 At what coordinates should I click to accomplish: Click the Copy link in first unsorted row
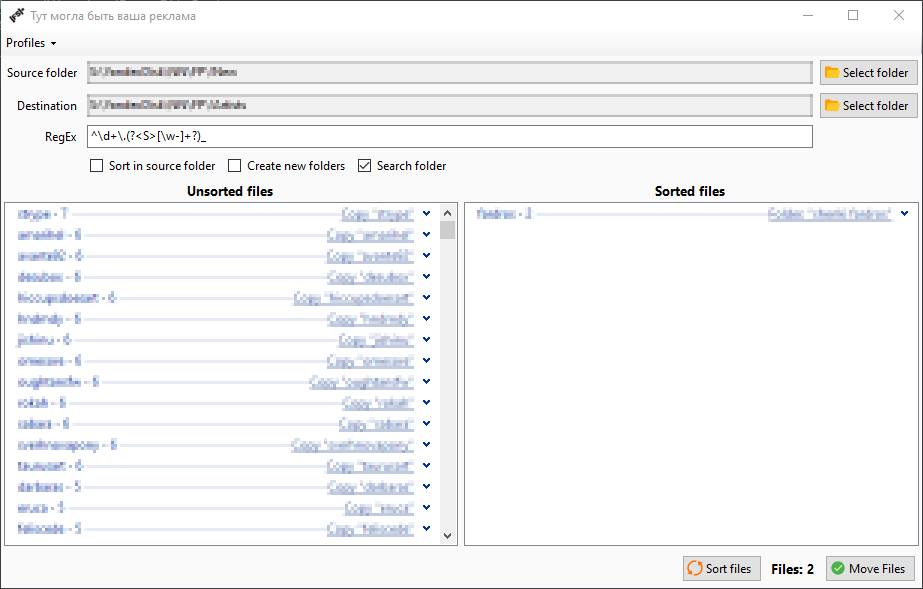point(377,214)
